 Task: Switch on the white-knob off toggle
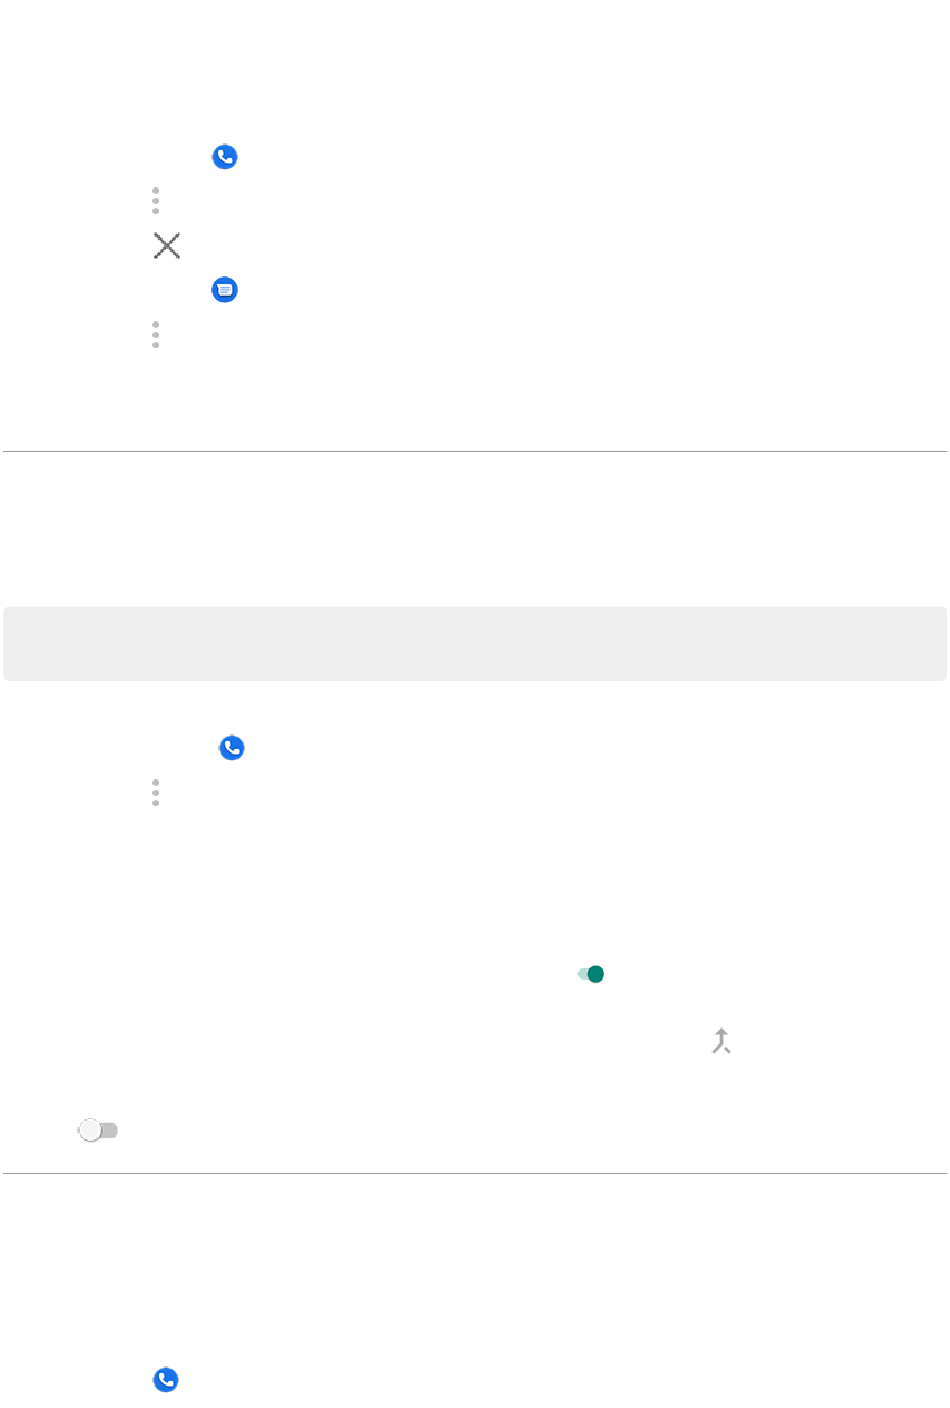98,1130
